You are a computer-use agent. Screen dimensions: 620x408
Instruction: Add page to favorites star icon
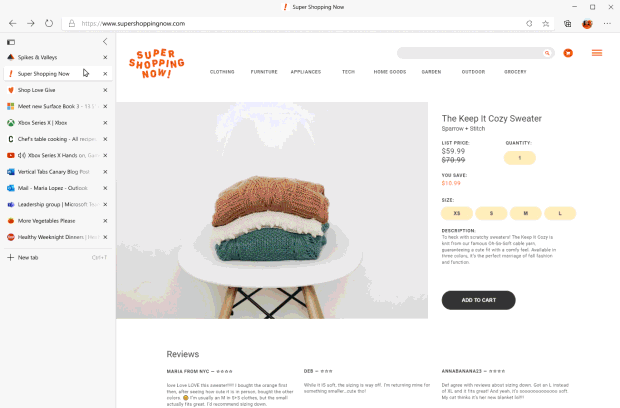pos(546,24)
